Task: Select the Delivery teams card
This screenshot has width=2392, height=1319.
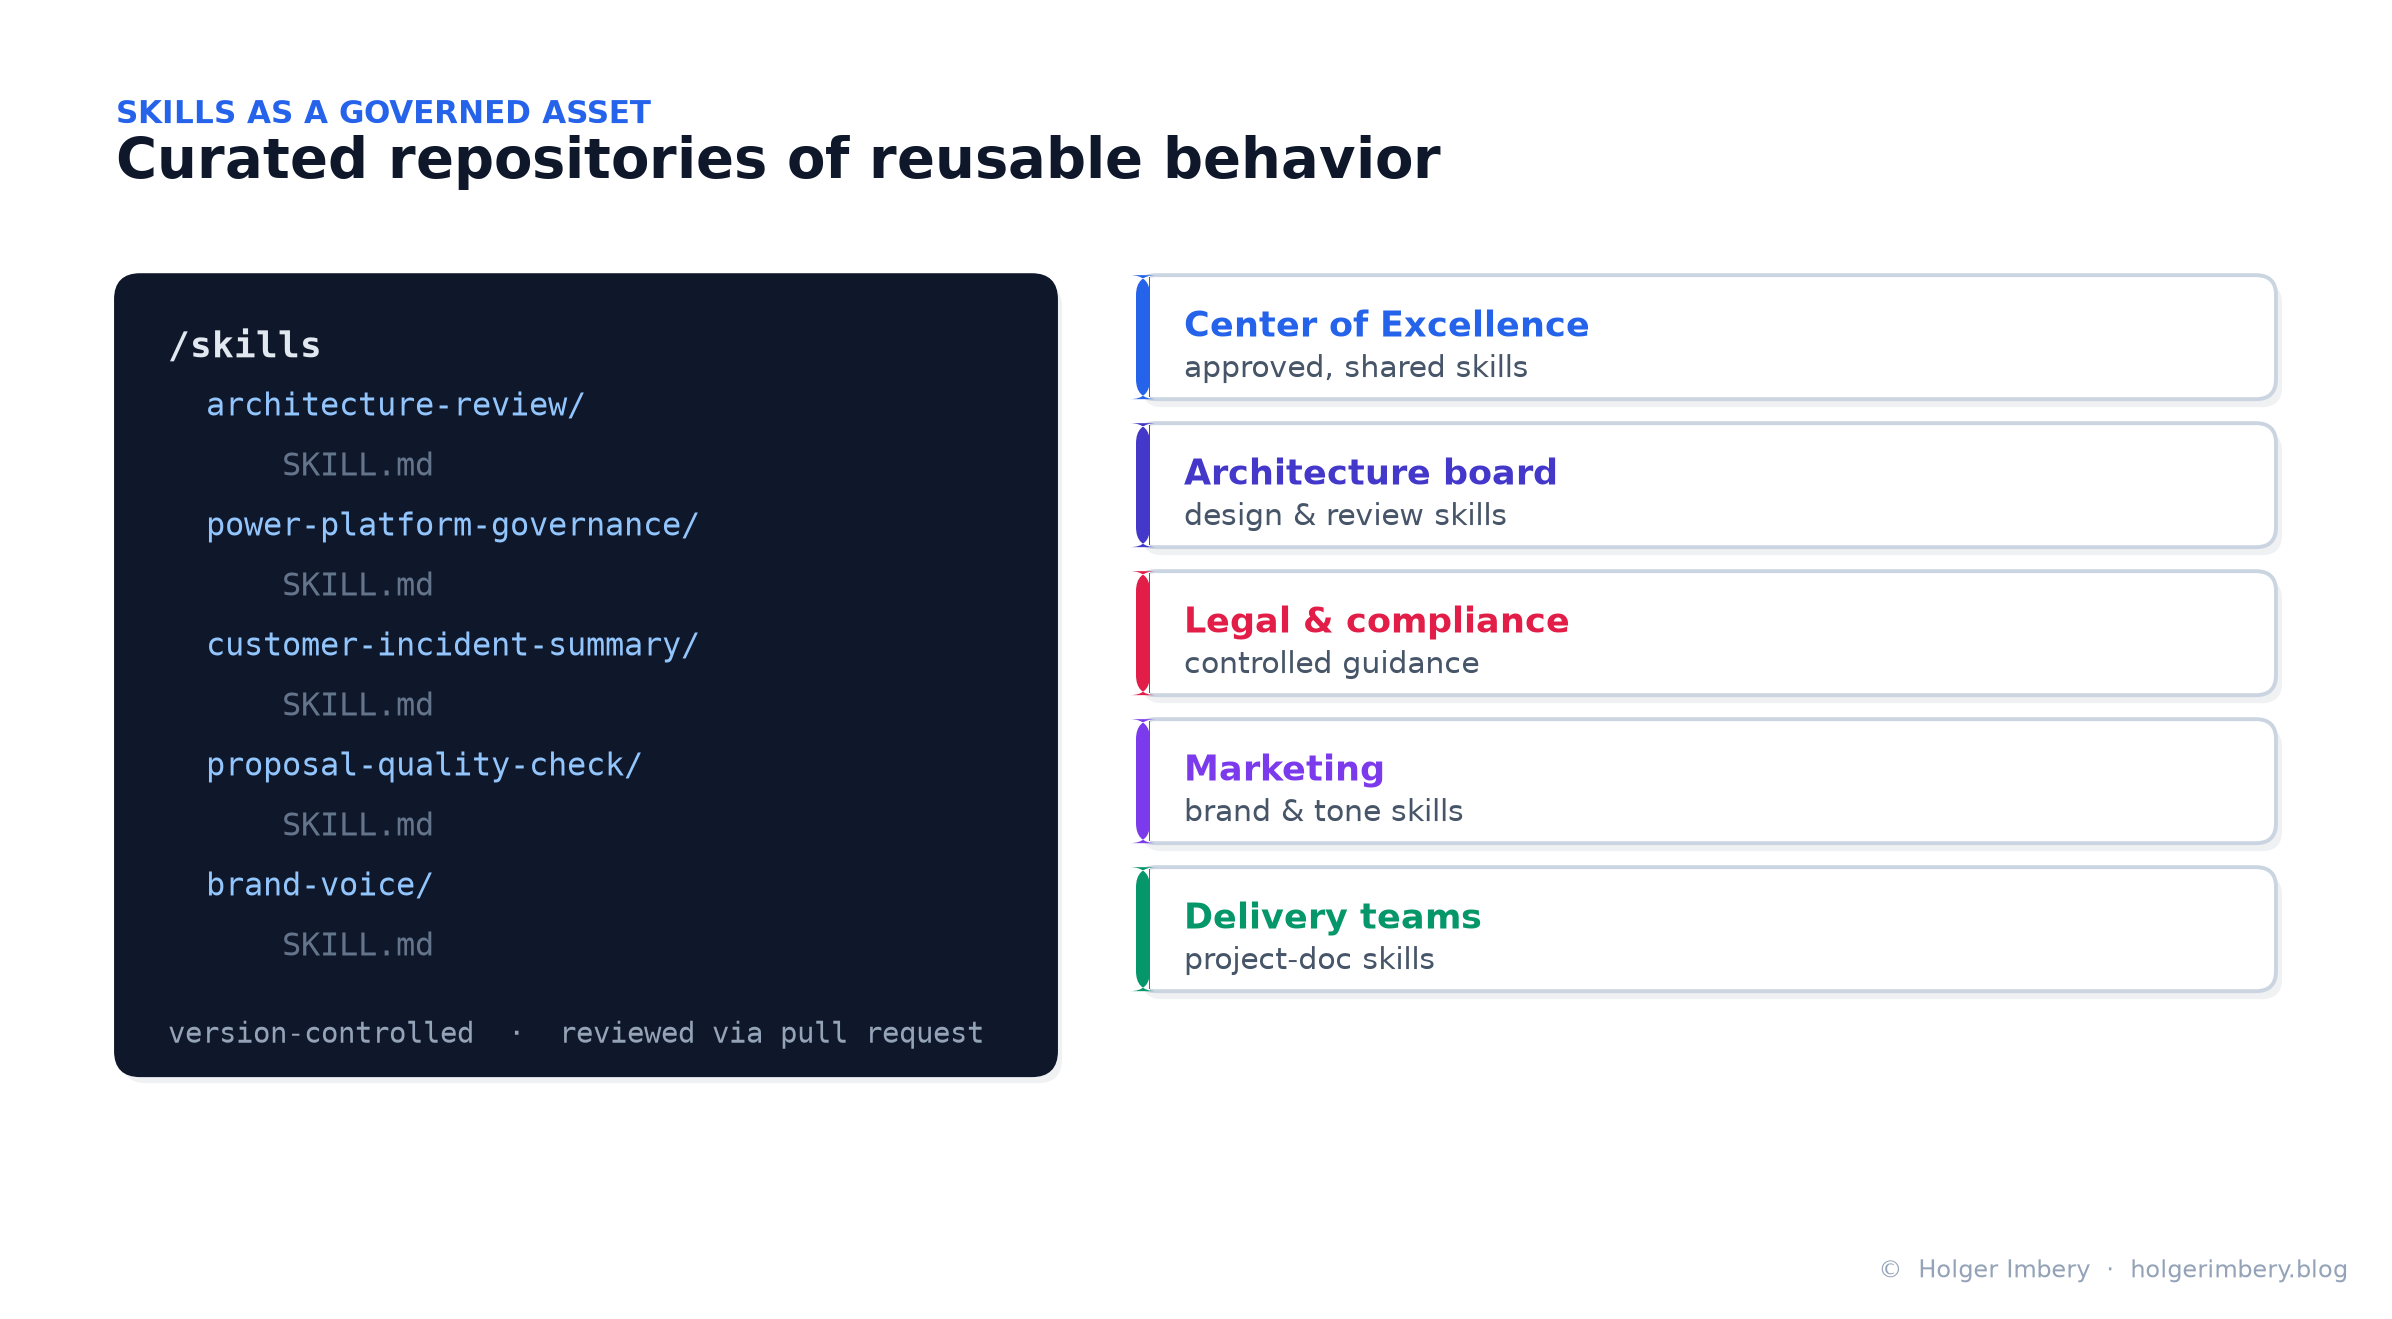Action: tap(1706, 930)
